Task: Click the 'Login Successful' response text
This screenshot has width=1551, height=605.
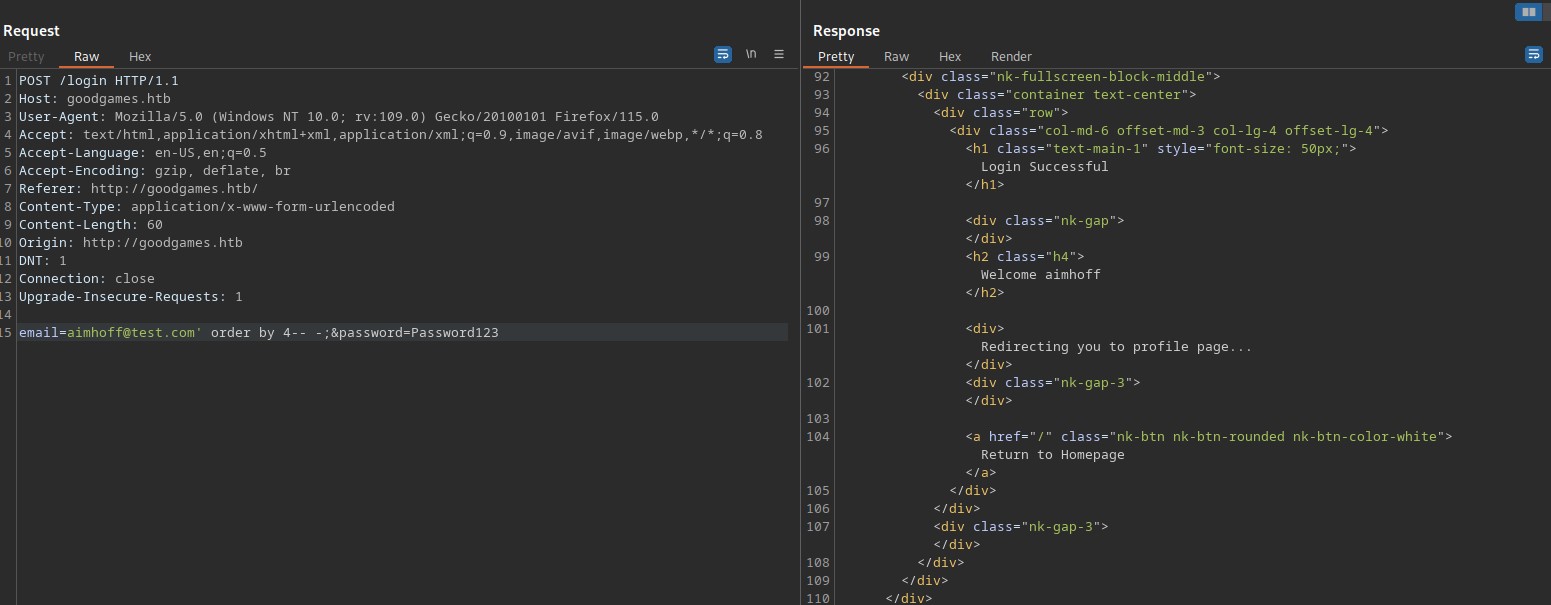Action: click(1045, 167)
